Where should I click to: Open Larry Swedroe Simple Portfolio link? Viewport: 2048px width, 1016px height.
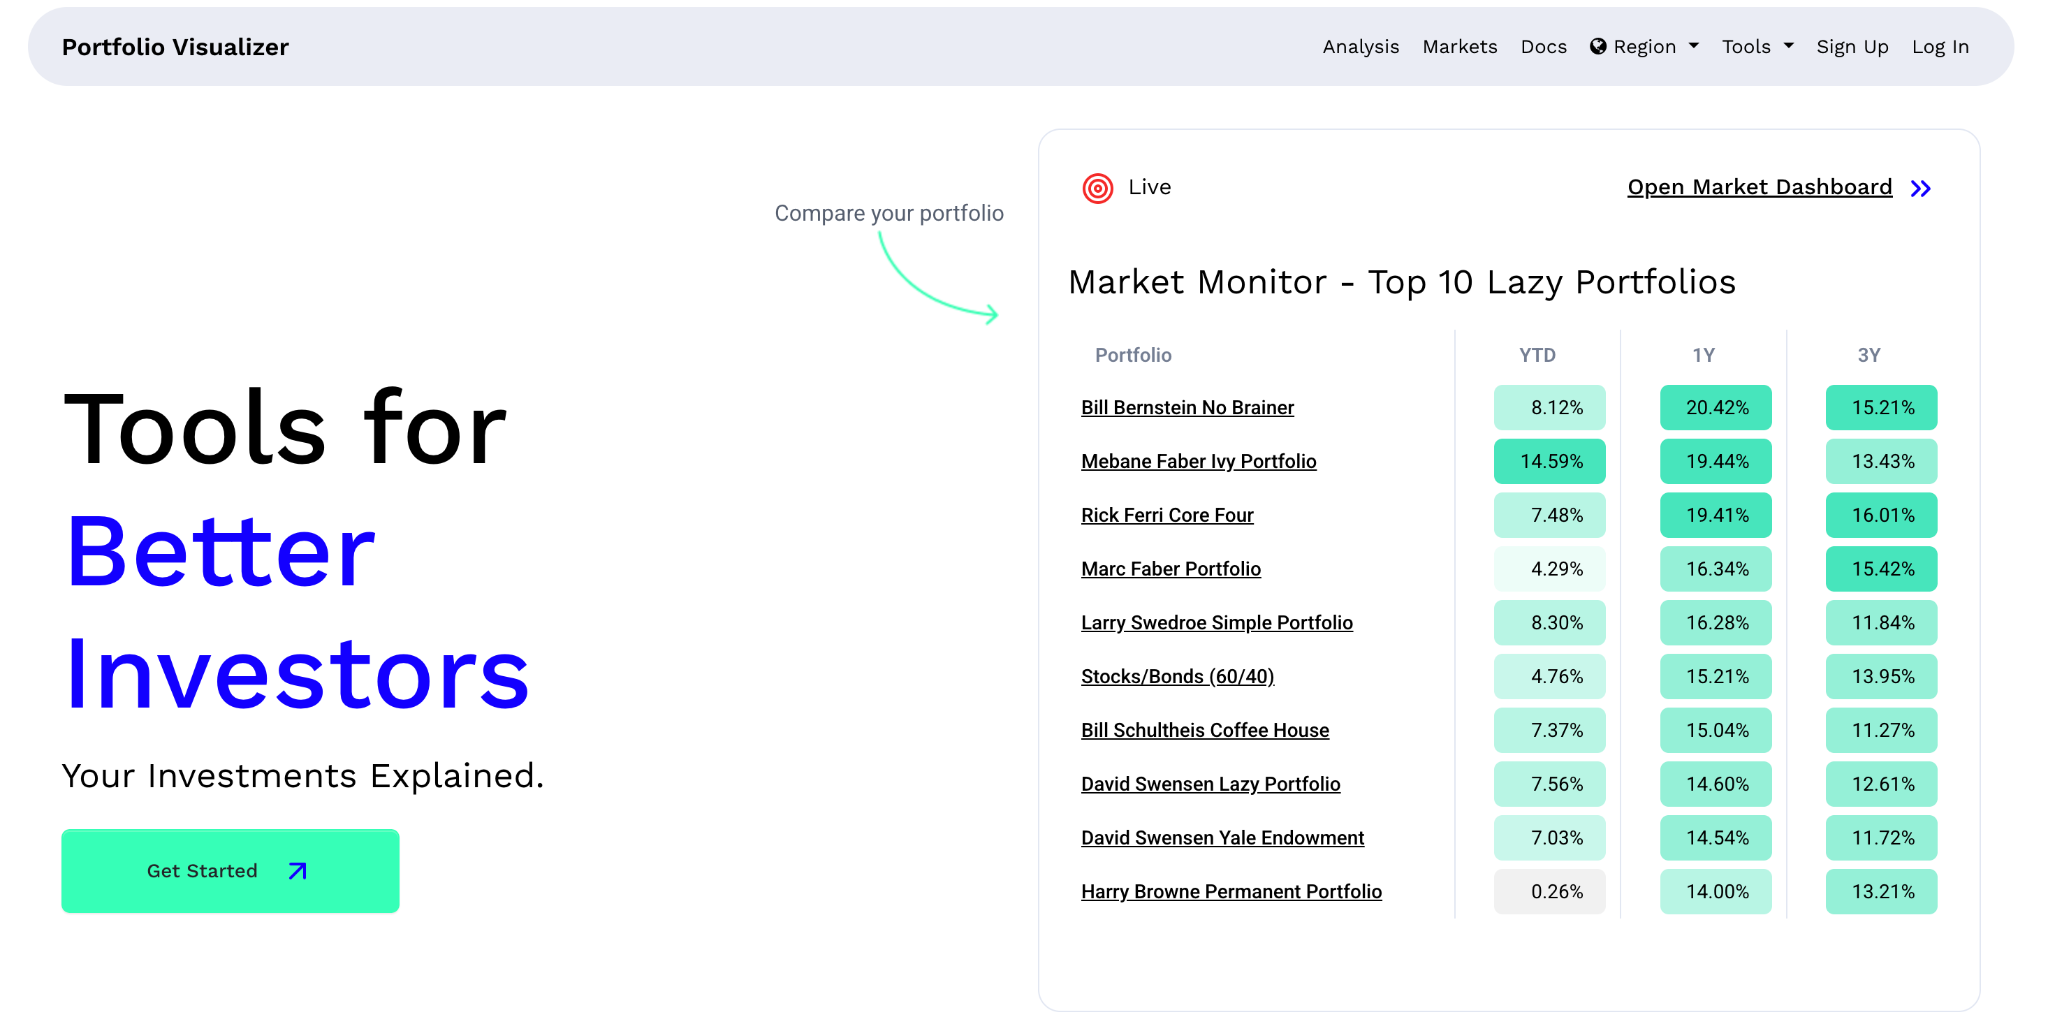coord(1216,623)
